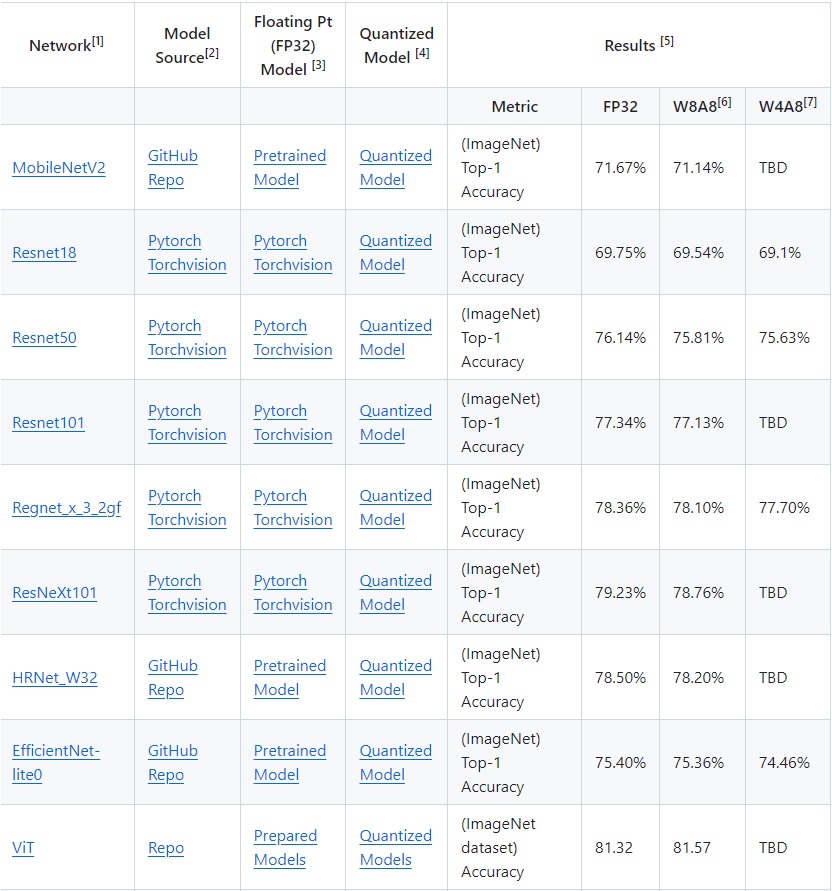
Task: Click the Resnet50 network link
Action: pos(44,338)
